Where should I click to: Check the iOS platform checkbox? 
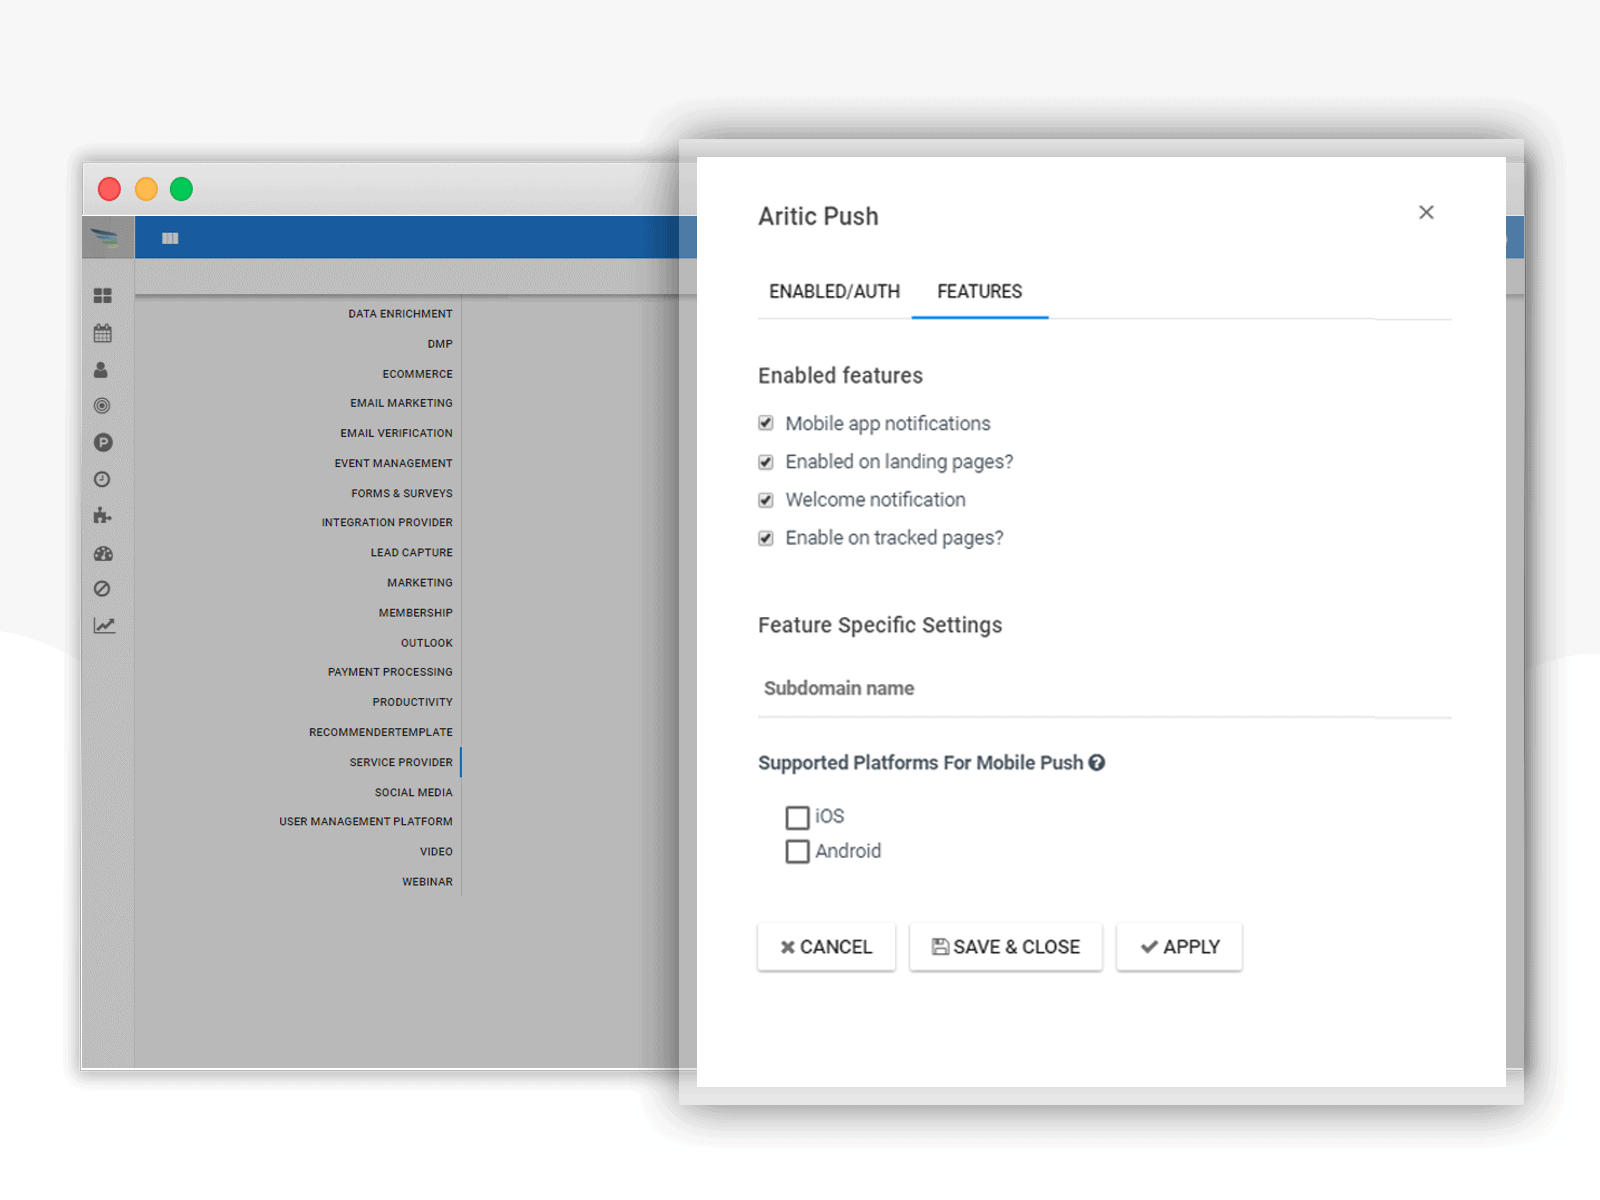tap(797, 818)
